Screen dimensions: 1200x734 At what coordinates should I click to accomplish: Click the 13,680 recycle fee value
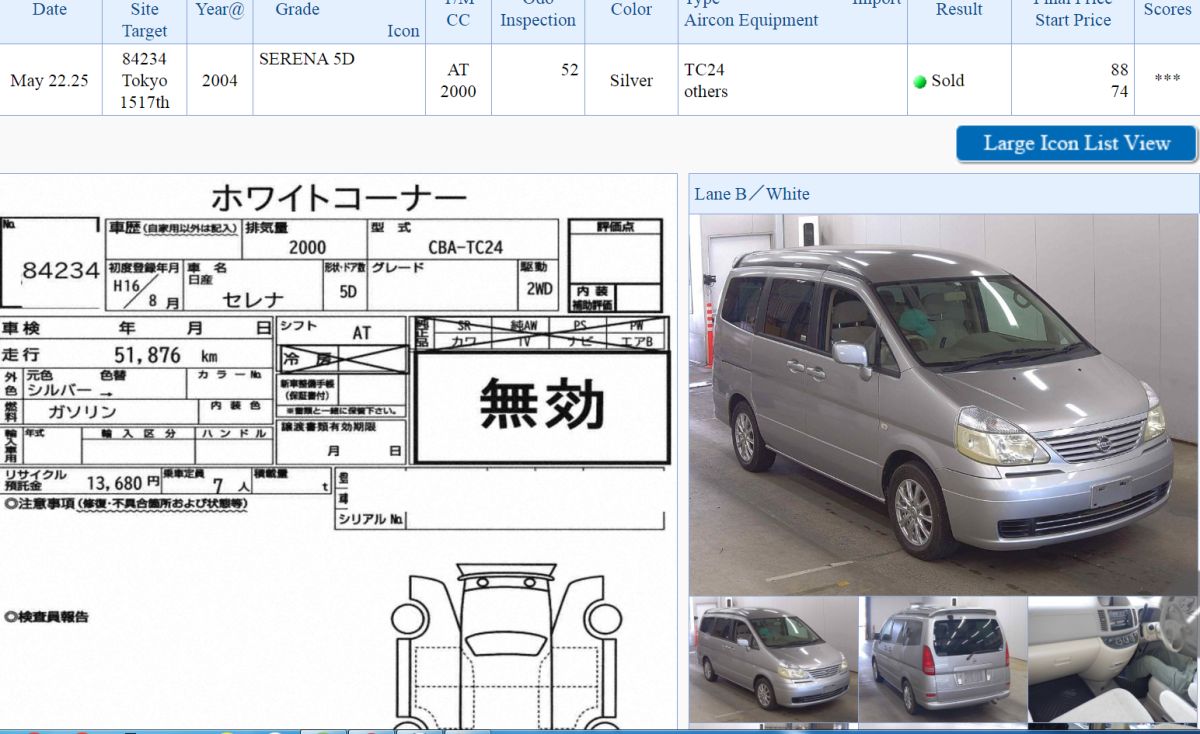[x=116, y=482]
